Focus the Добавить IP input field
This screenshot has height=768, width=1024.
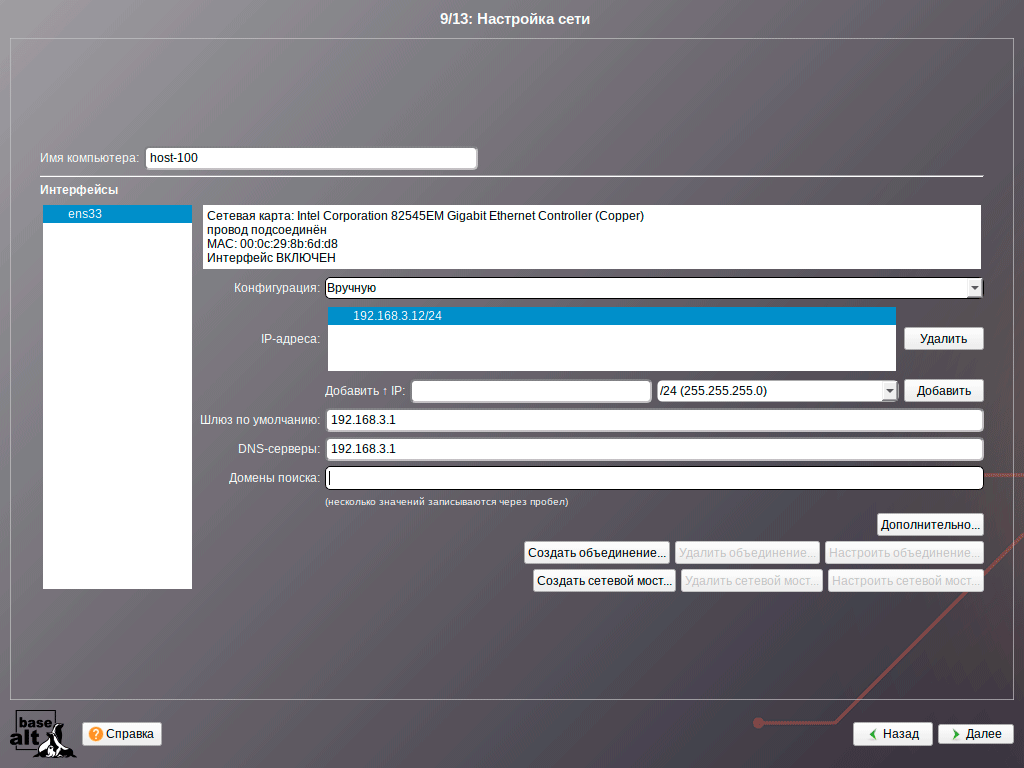point(531,391)
